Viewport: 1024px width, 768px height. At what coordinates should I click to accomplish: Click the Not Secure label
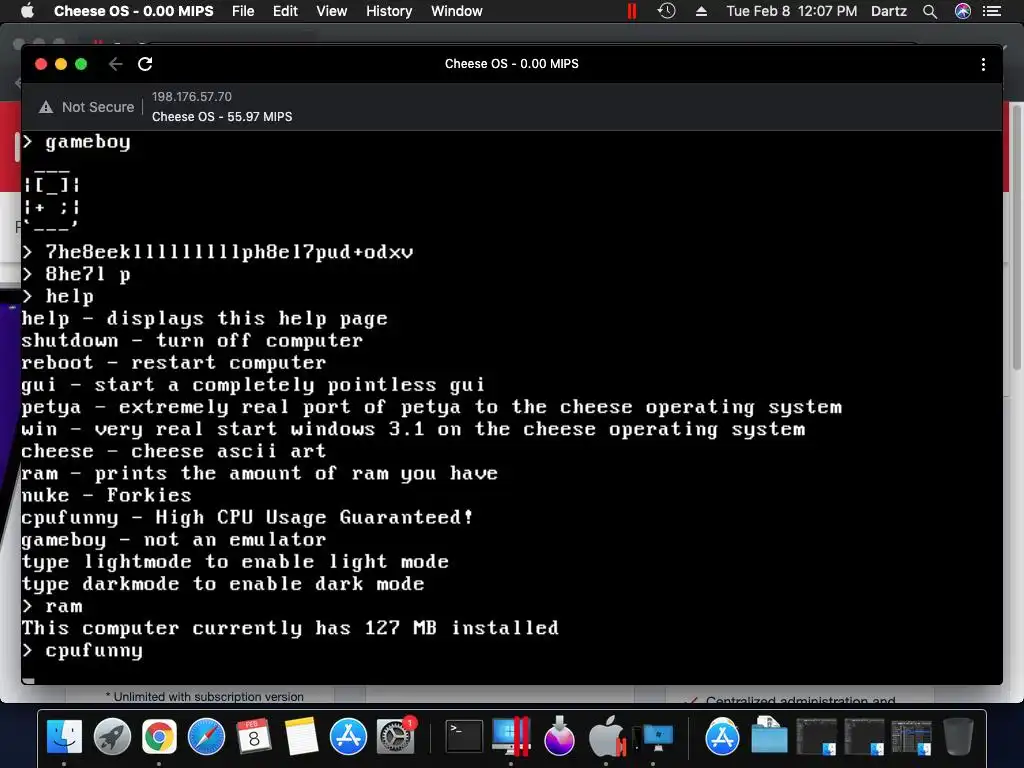pos(98,107)
